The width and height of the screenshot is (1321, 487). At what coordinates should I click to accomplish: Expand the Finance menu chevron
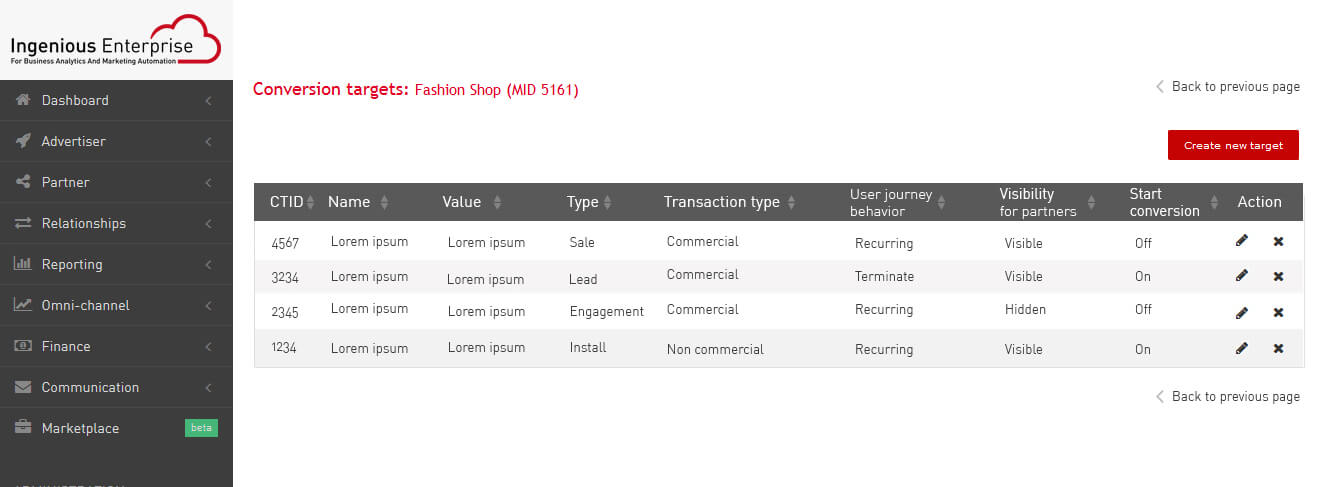(x=208, y=346)
